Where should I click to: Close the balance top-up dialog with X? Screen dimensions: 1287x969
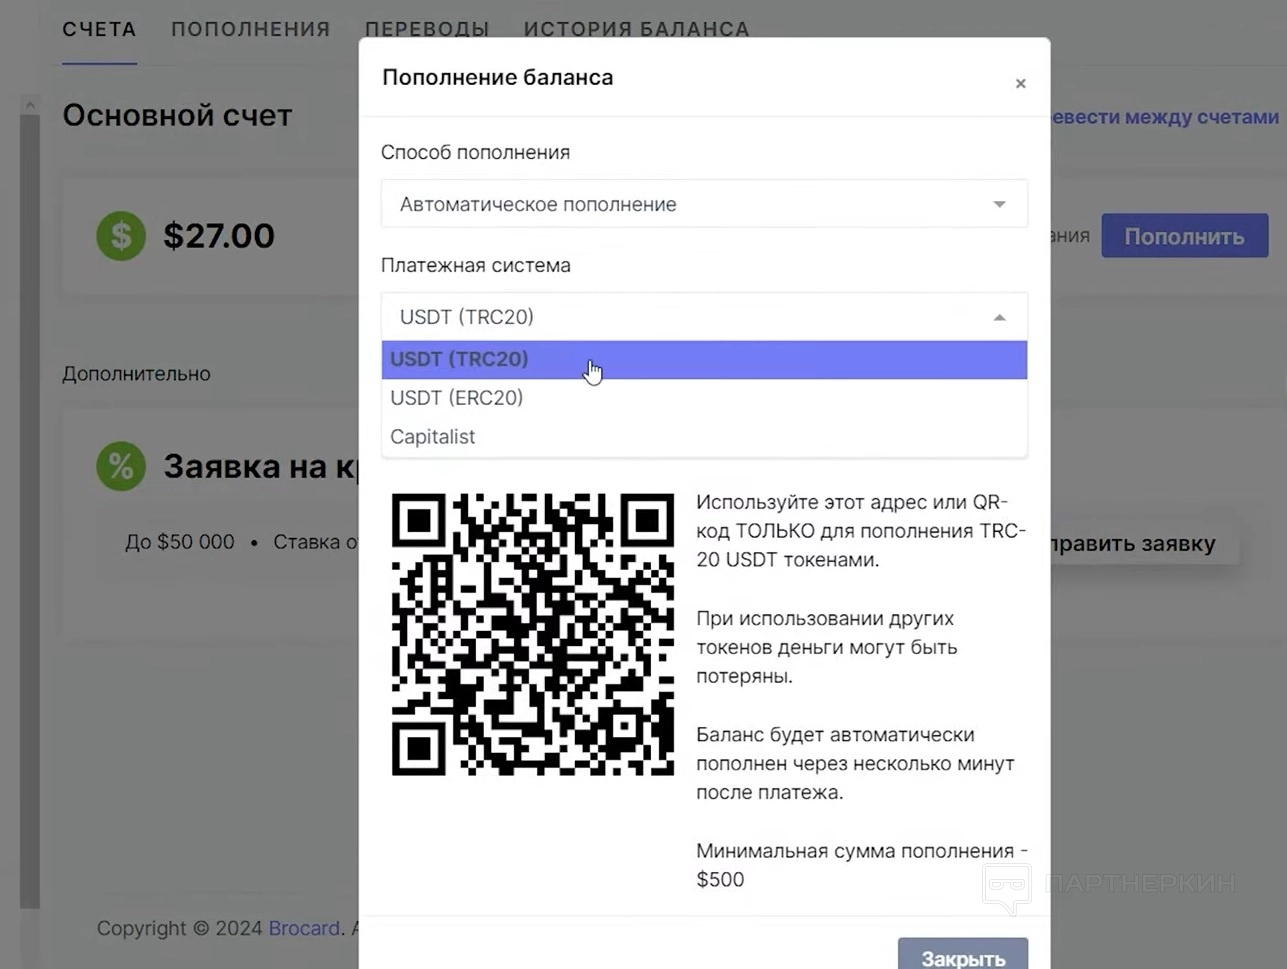1020,84
